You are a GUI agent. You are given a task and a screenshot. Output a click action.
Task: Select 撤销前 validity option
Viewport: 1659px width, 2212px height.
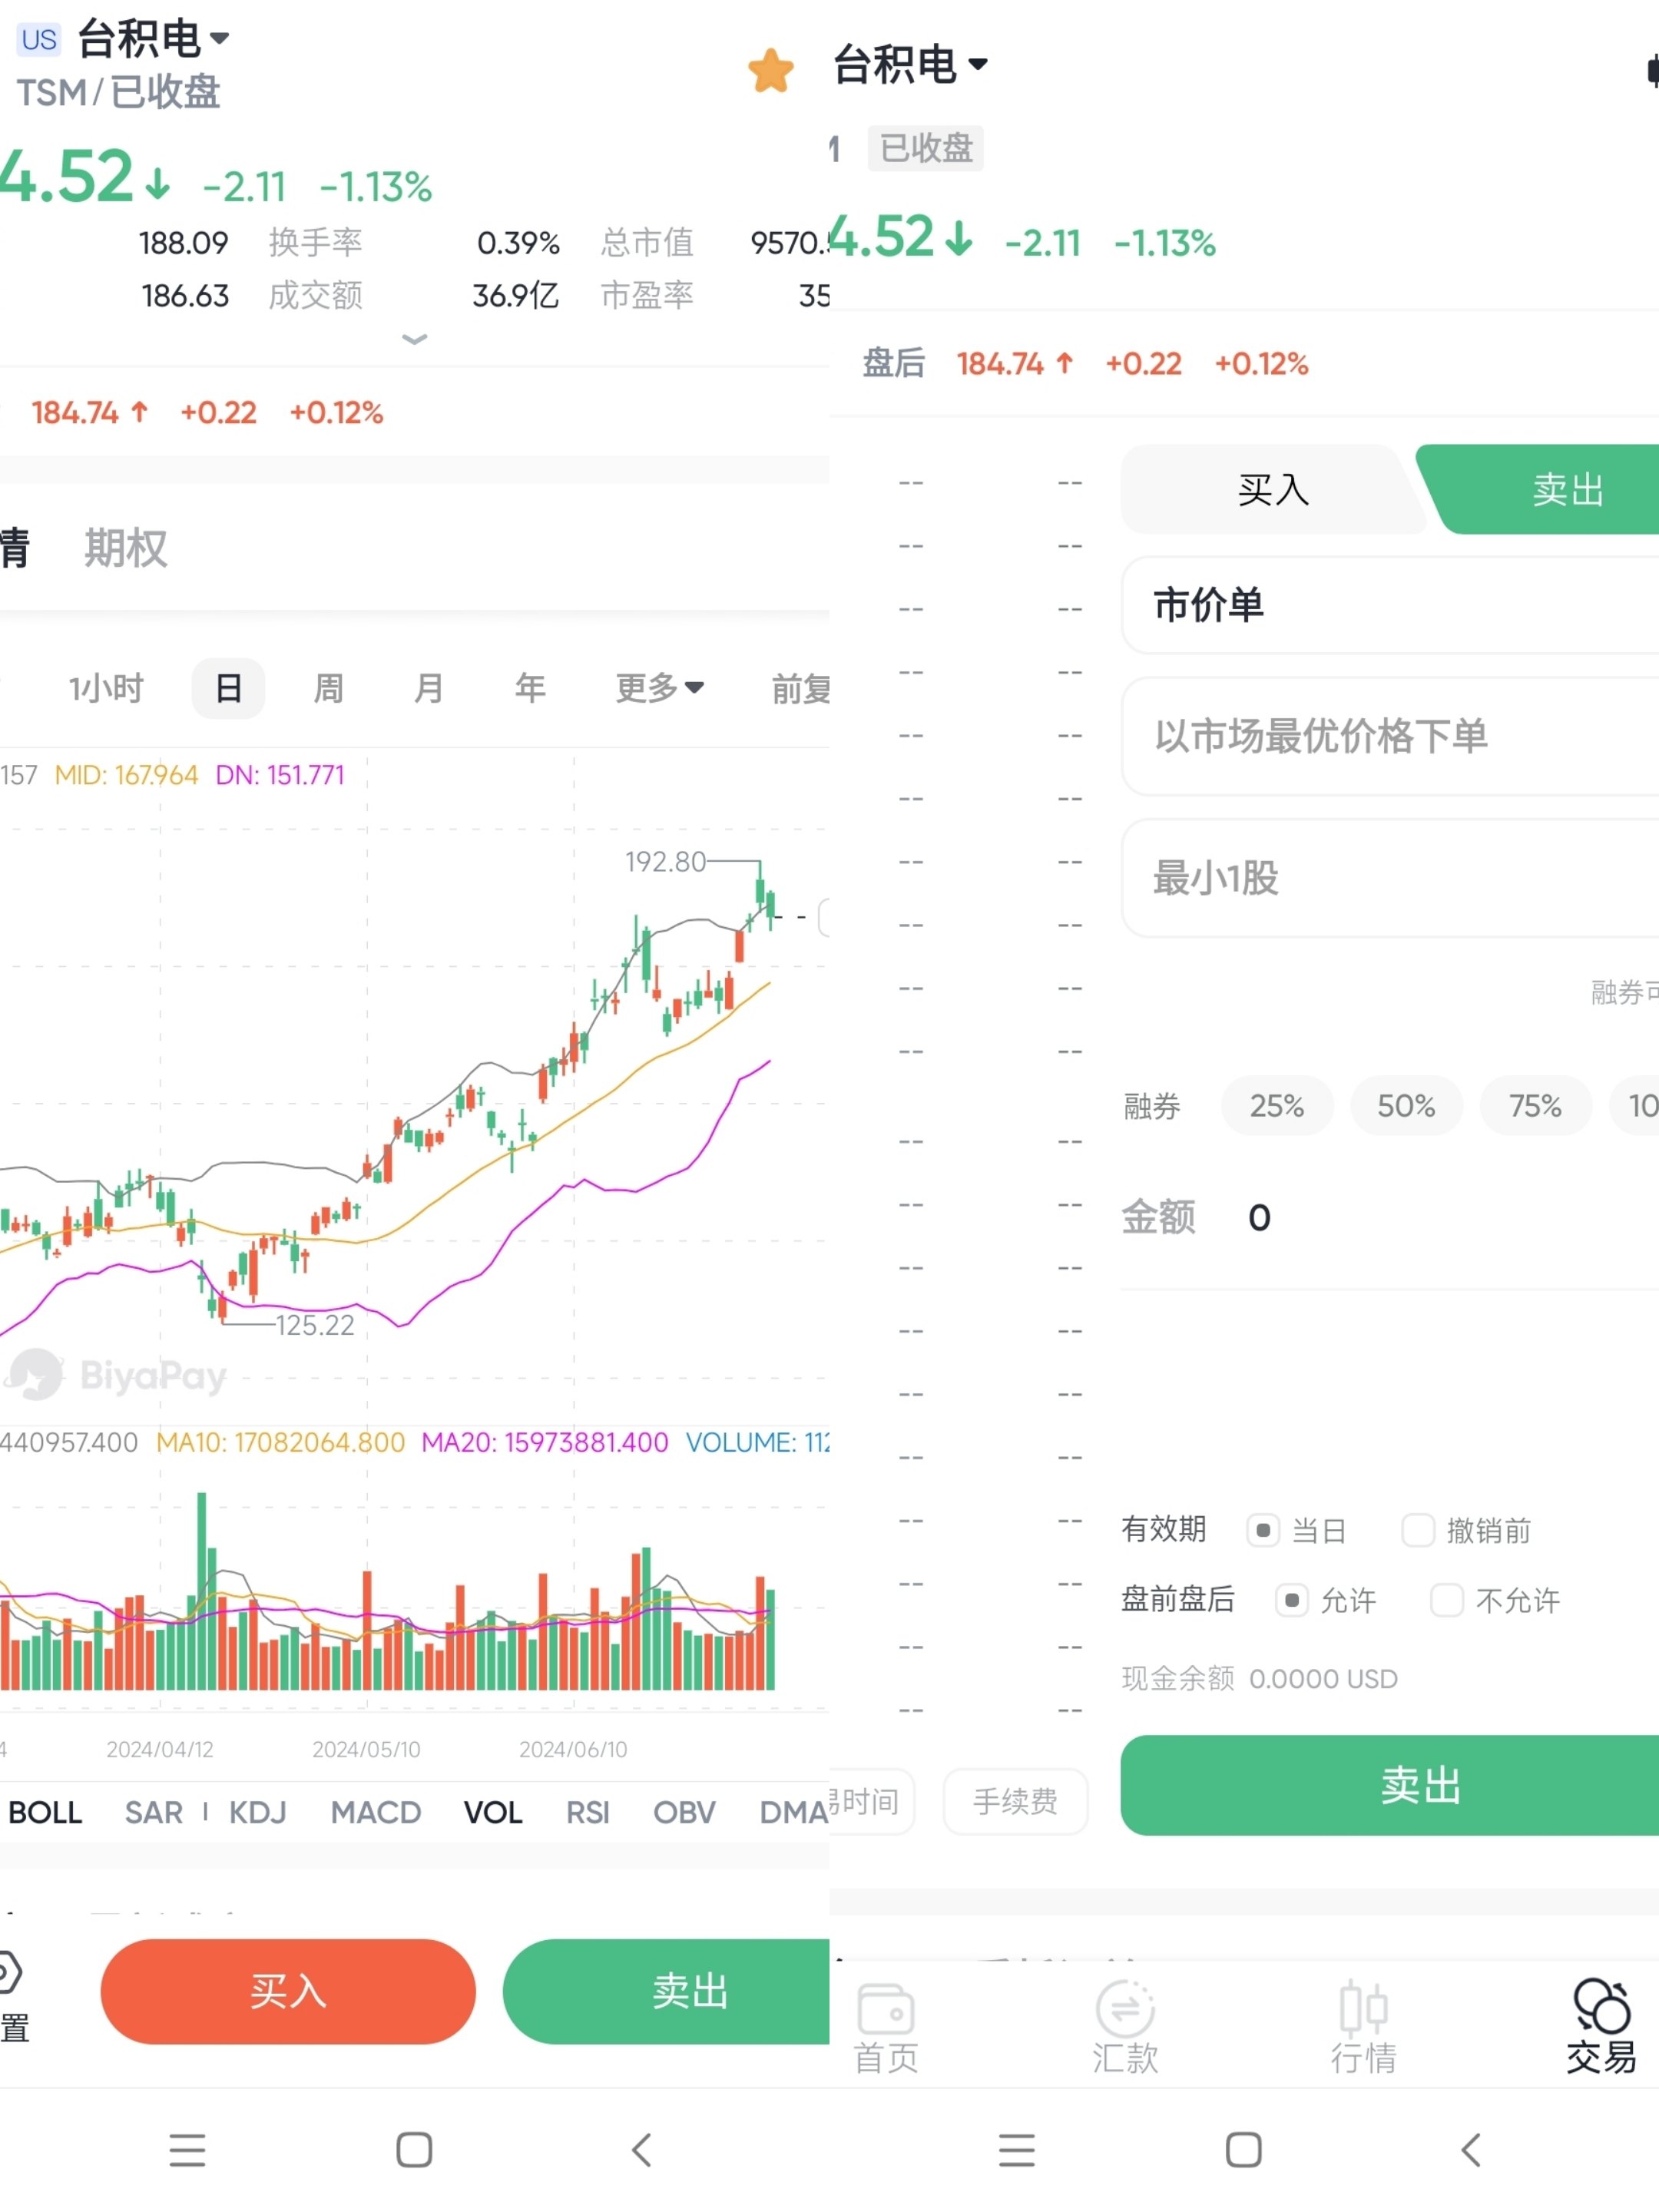[1418, 1530]
